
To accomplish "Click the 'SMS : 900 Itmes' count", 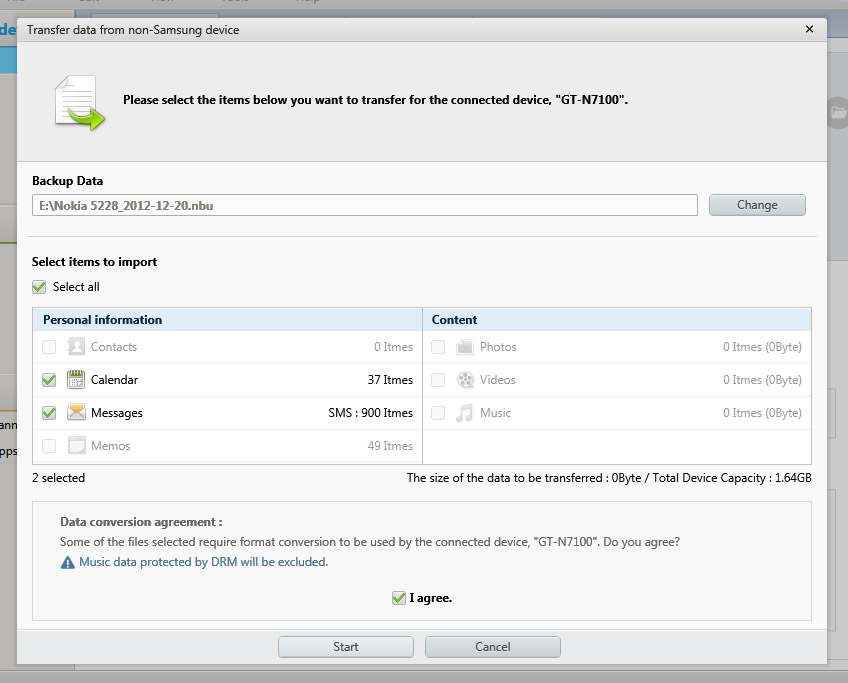I will pyautogui.click(x=370, y=413).
